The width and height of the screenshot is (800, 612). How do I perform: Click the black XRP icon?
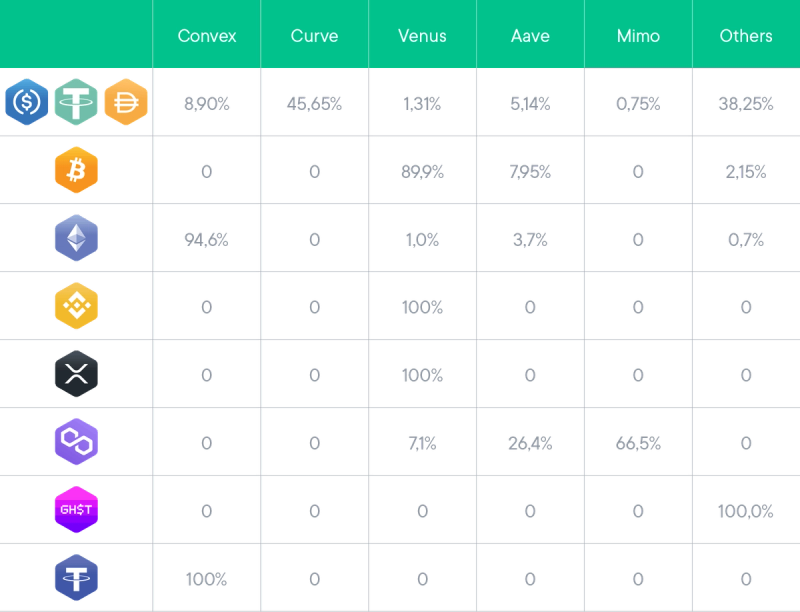(77, 374)
